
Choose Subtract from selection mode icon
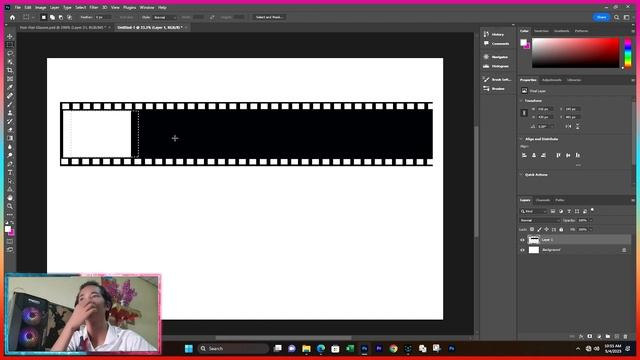pos(61,17)
